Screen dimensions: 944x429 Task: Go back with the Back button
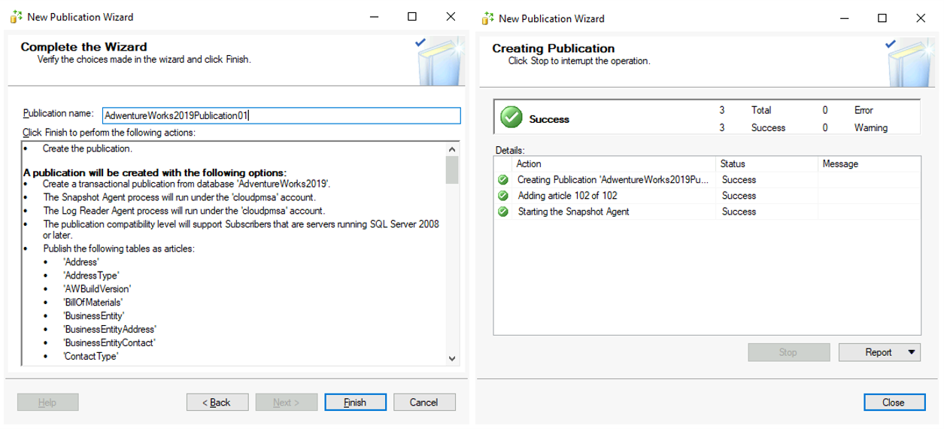217,402
